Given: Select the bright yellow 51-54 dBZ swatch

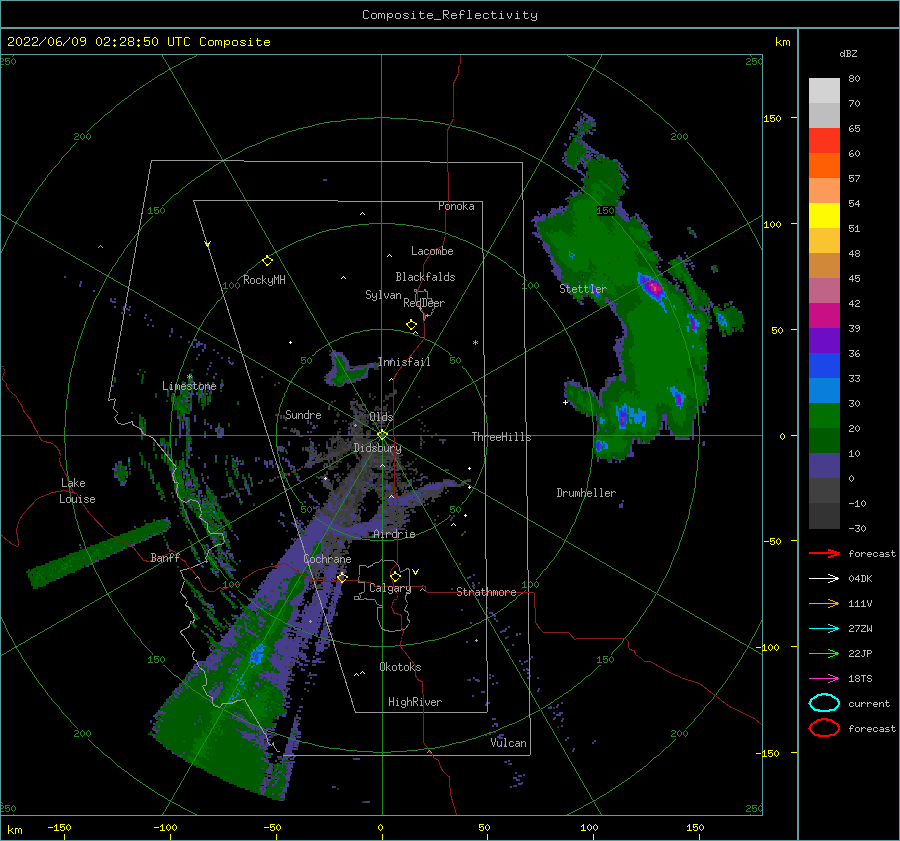Looking at the screenshot, I should click(x=824, y=215).
